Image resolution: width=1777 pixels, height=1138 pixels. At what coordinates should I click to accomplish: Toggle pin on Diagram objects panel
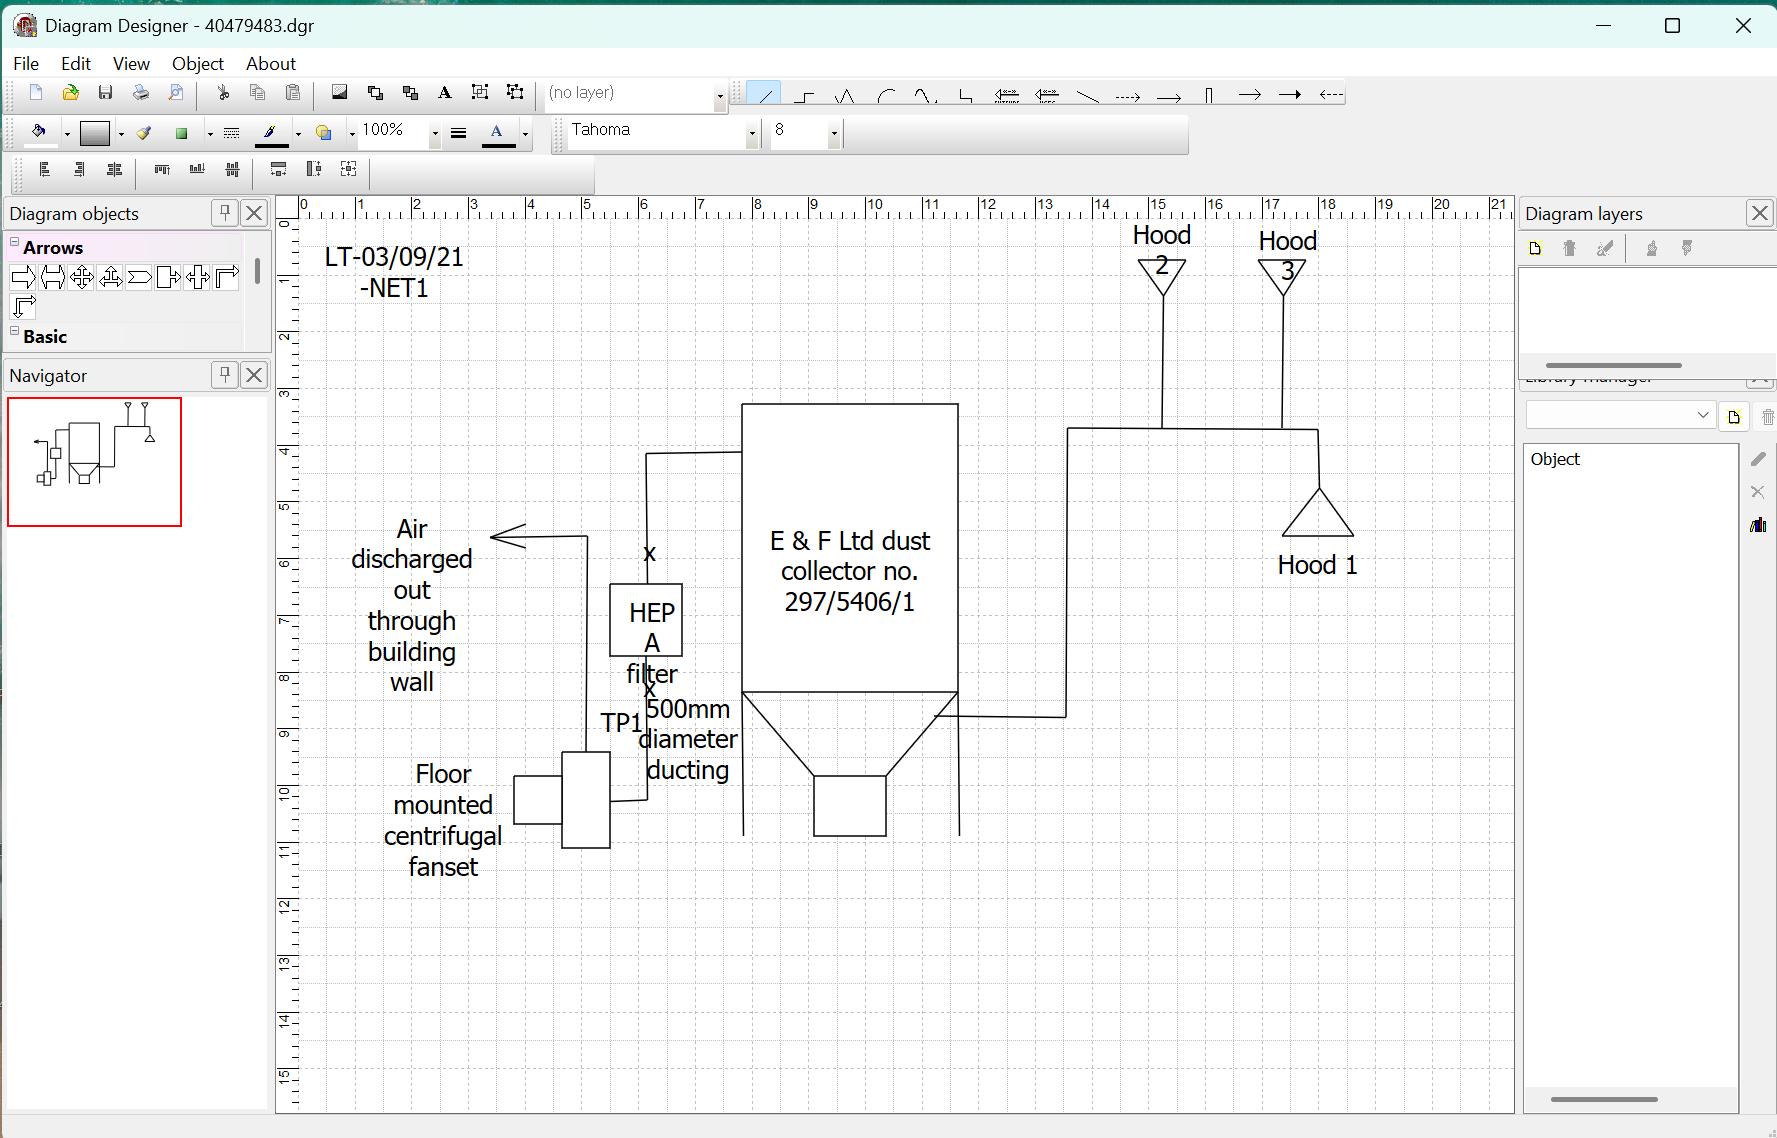(x=225, y=213)
